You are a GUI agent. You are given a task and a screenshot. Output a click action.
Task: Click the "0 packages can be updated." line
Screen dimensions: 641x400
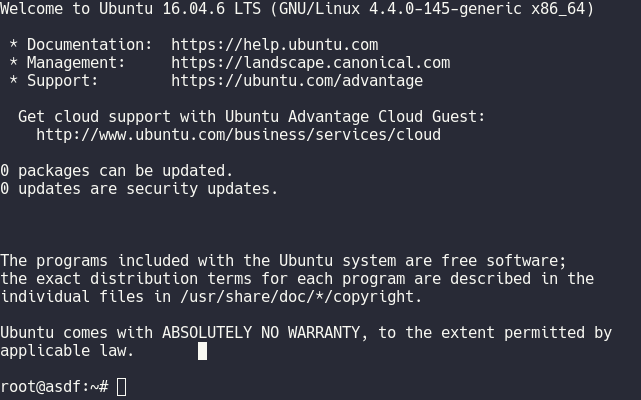click(116, 171)
